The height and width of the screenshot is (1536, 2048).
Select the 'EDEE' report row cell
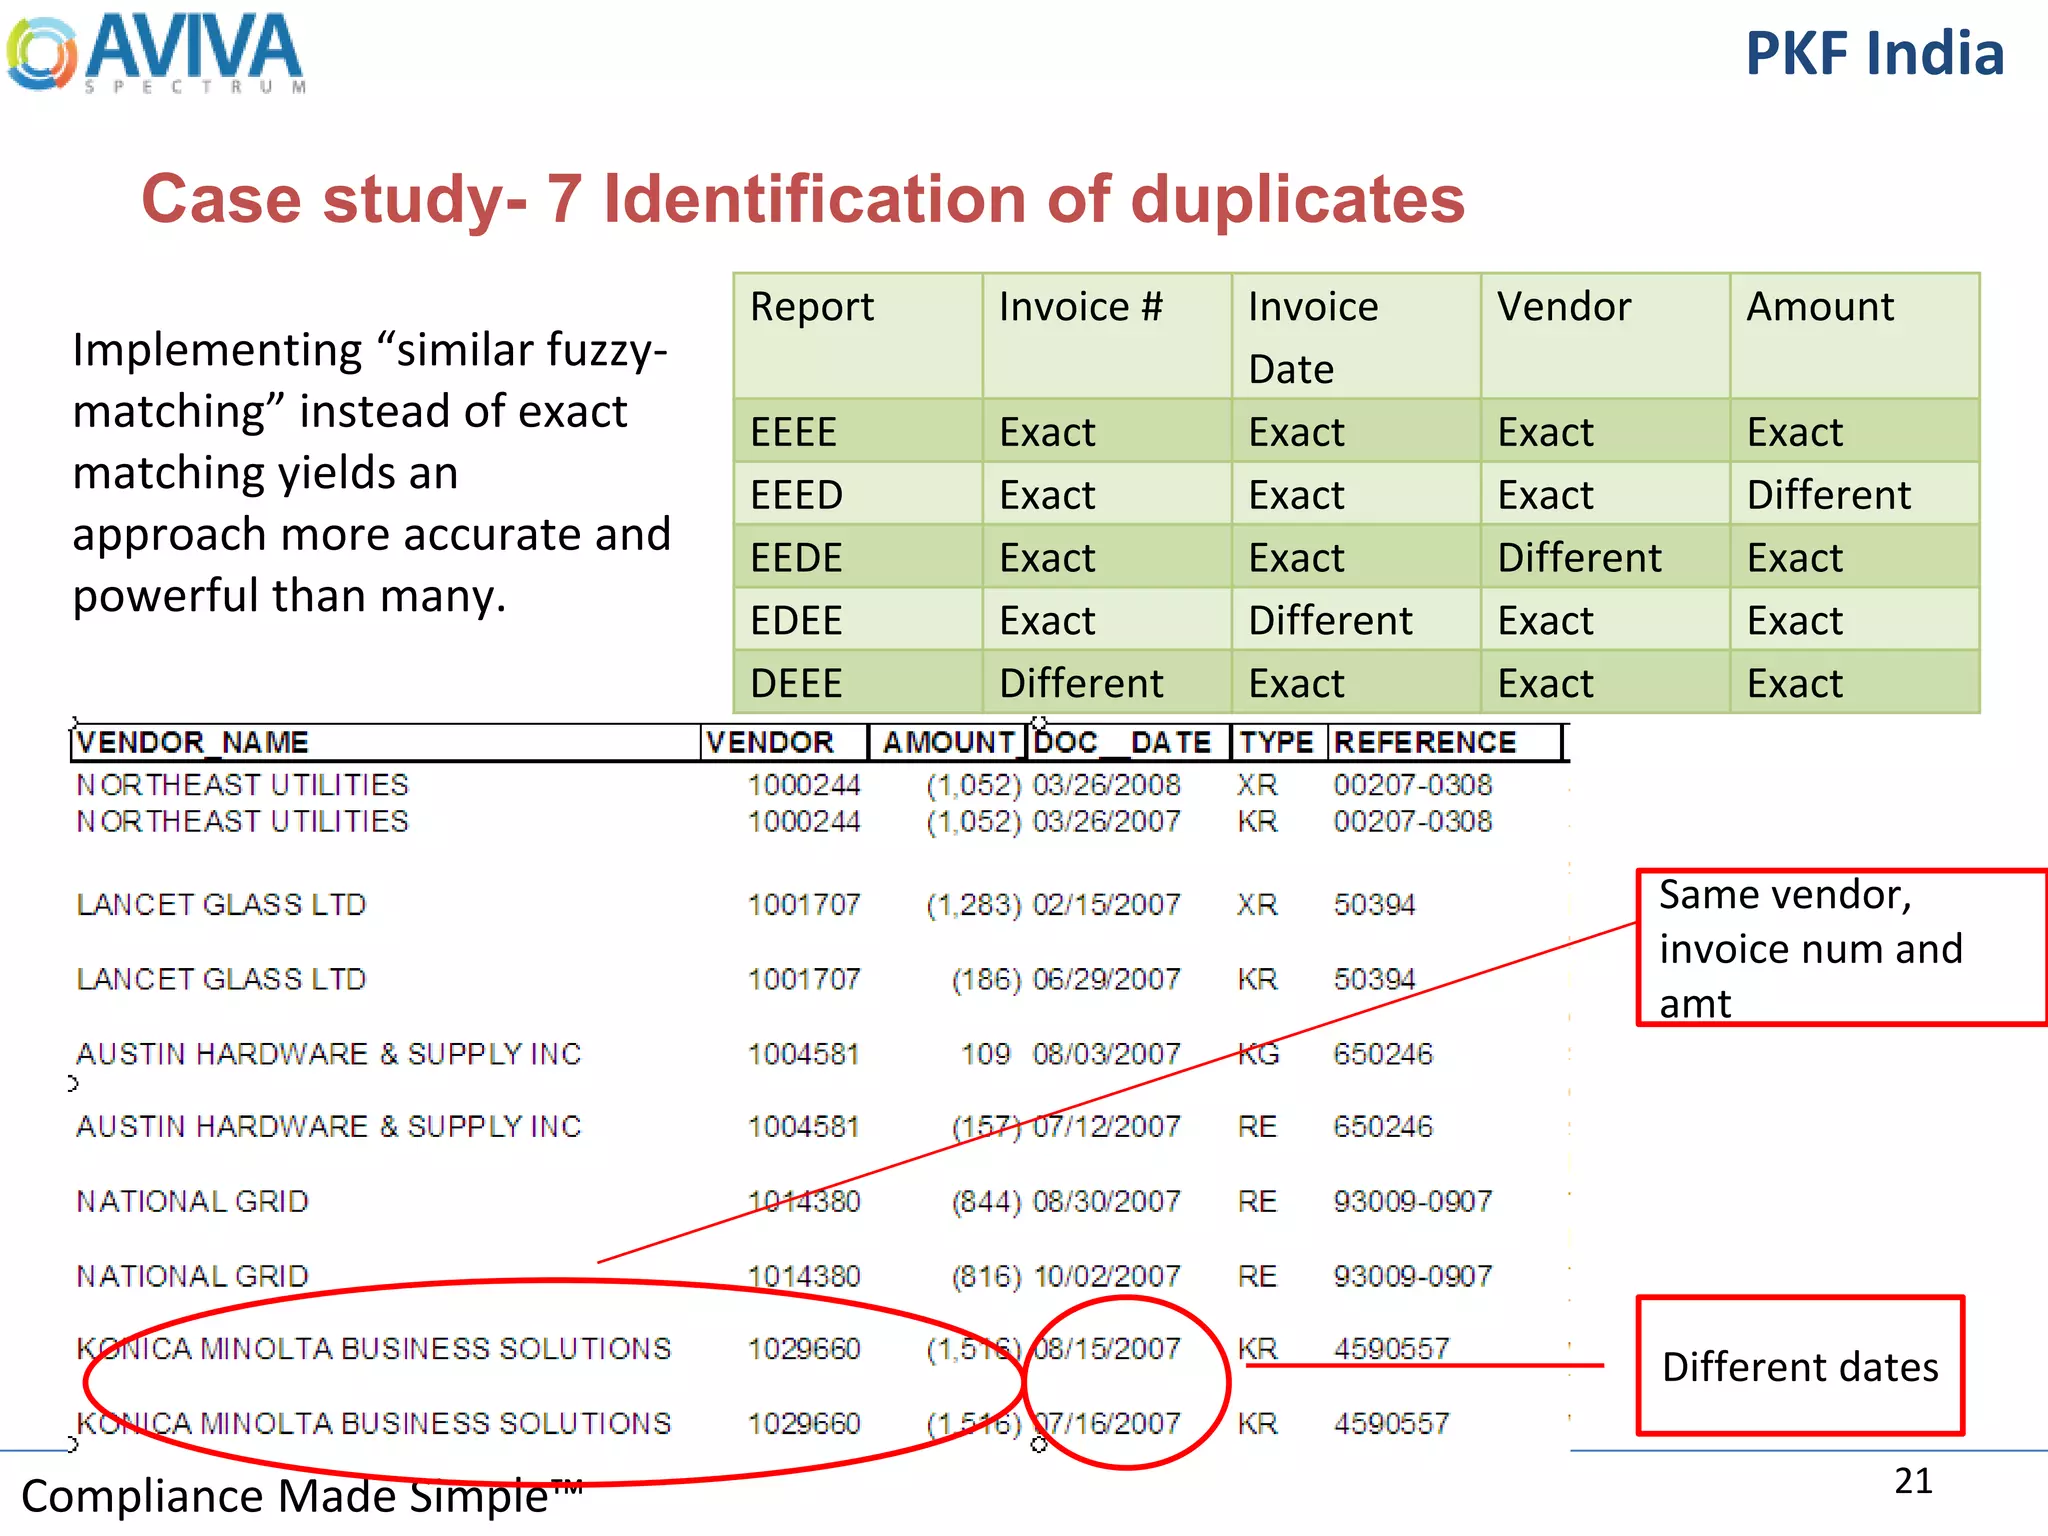tap(858, 620)
